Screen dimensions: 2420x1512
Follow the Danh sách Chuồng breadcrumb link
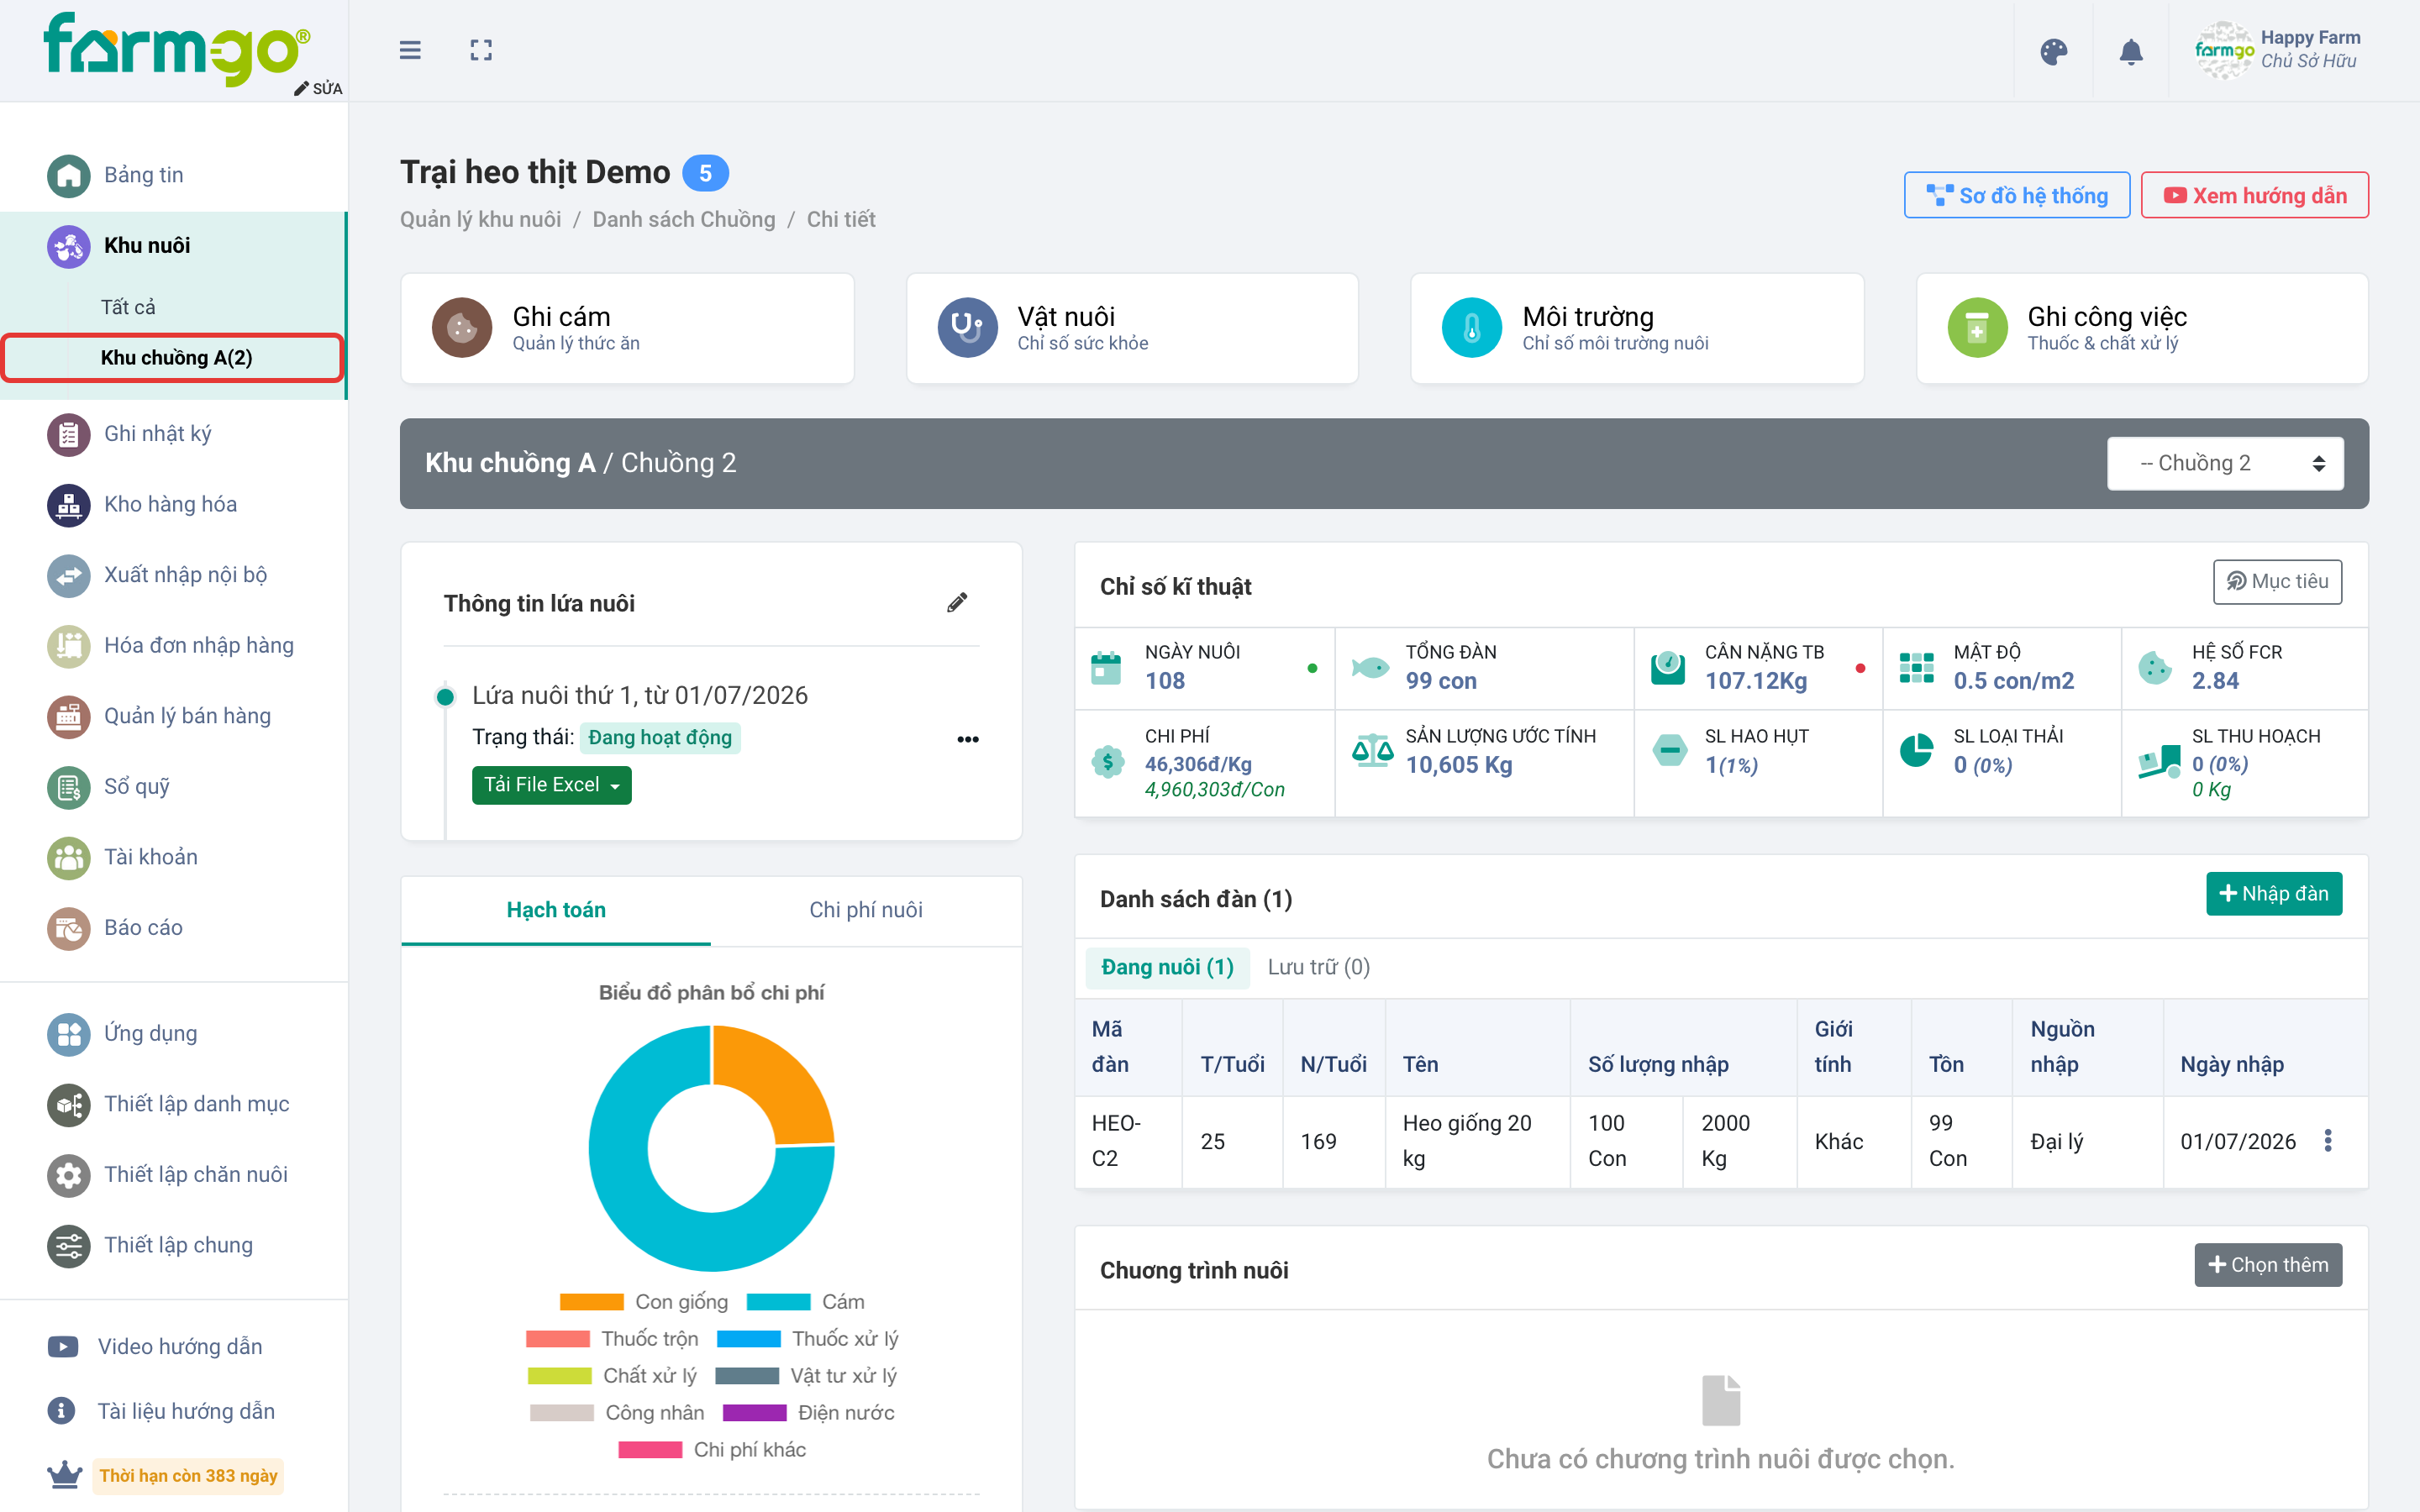683,219
